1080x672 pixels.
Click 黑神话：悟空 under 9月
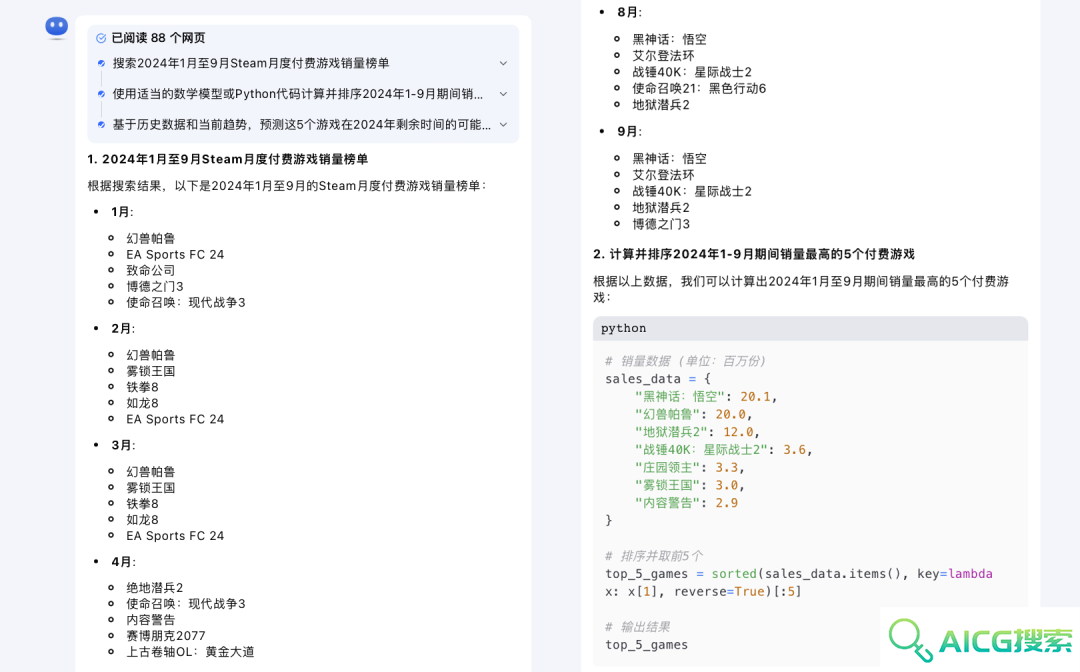click(x=669, y=159)
